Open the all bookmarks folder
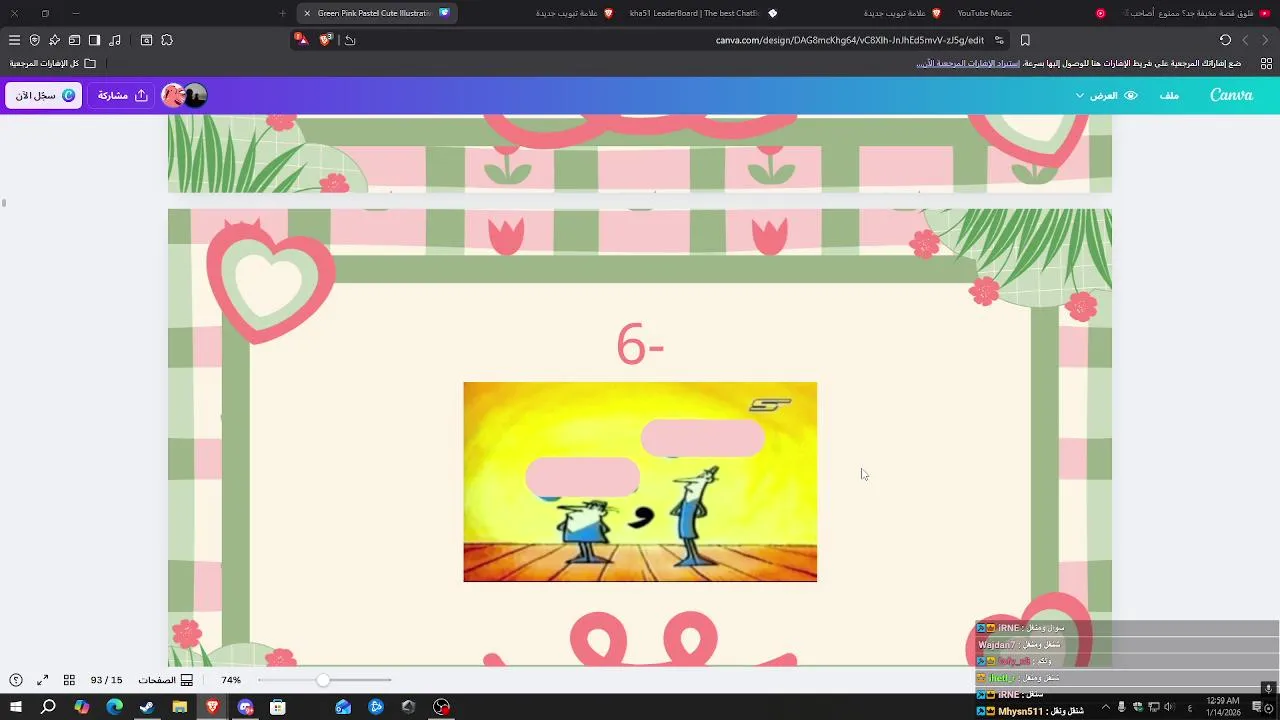1280x720 pixels. tap(53, 63)
